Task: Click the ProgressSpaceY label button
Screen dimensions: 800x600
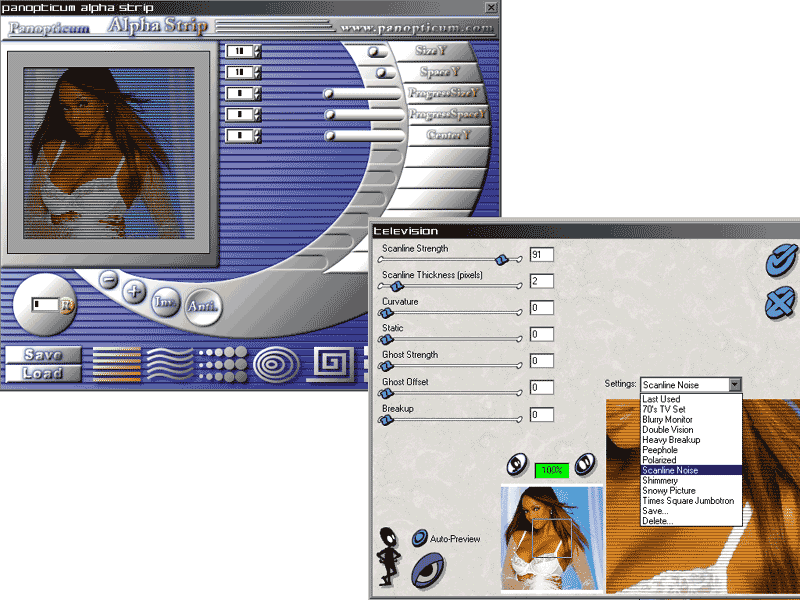Action: point(448,114)
